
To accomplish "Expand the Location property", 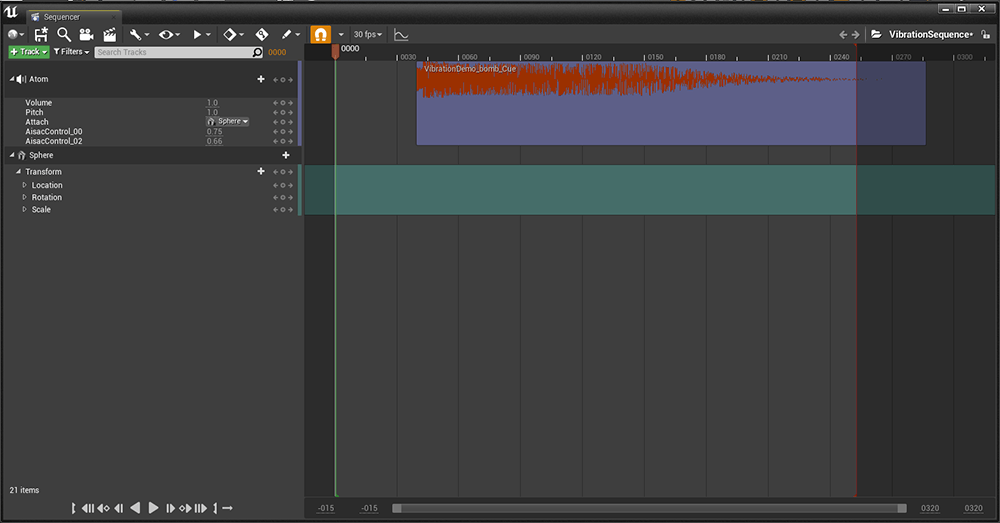I will pyautogui.click(x=25, y=185).
